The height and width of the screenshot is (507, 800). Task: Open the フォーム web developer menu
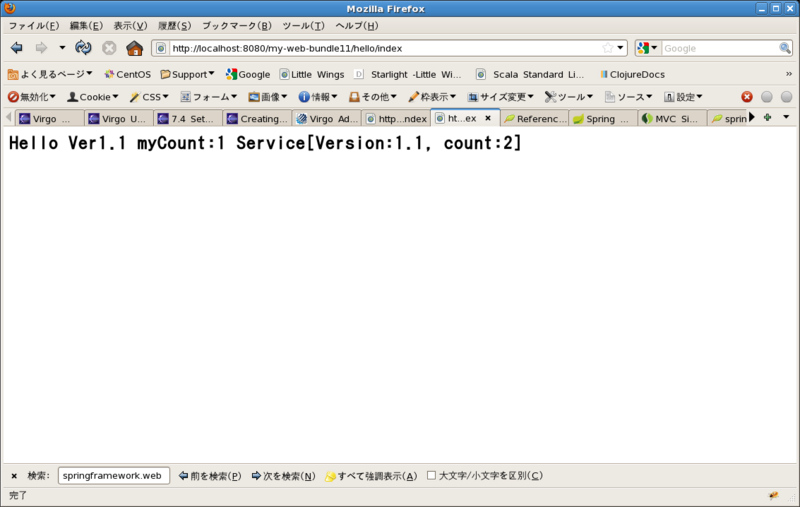[209, 97]
